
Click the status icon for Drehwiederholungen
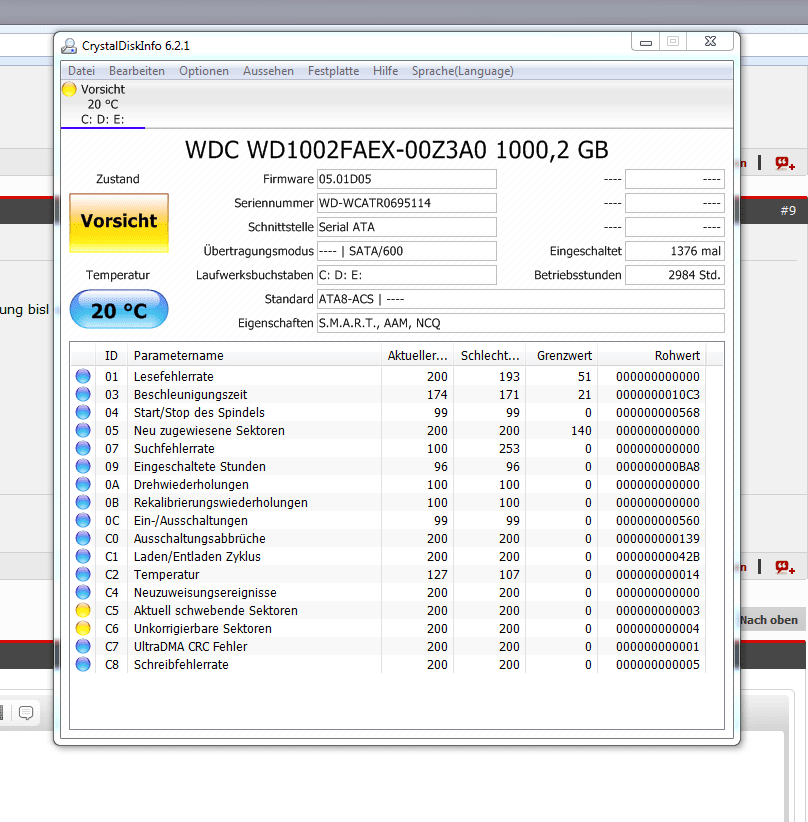(x=83, y=484)
